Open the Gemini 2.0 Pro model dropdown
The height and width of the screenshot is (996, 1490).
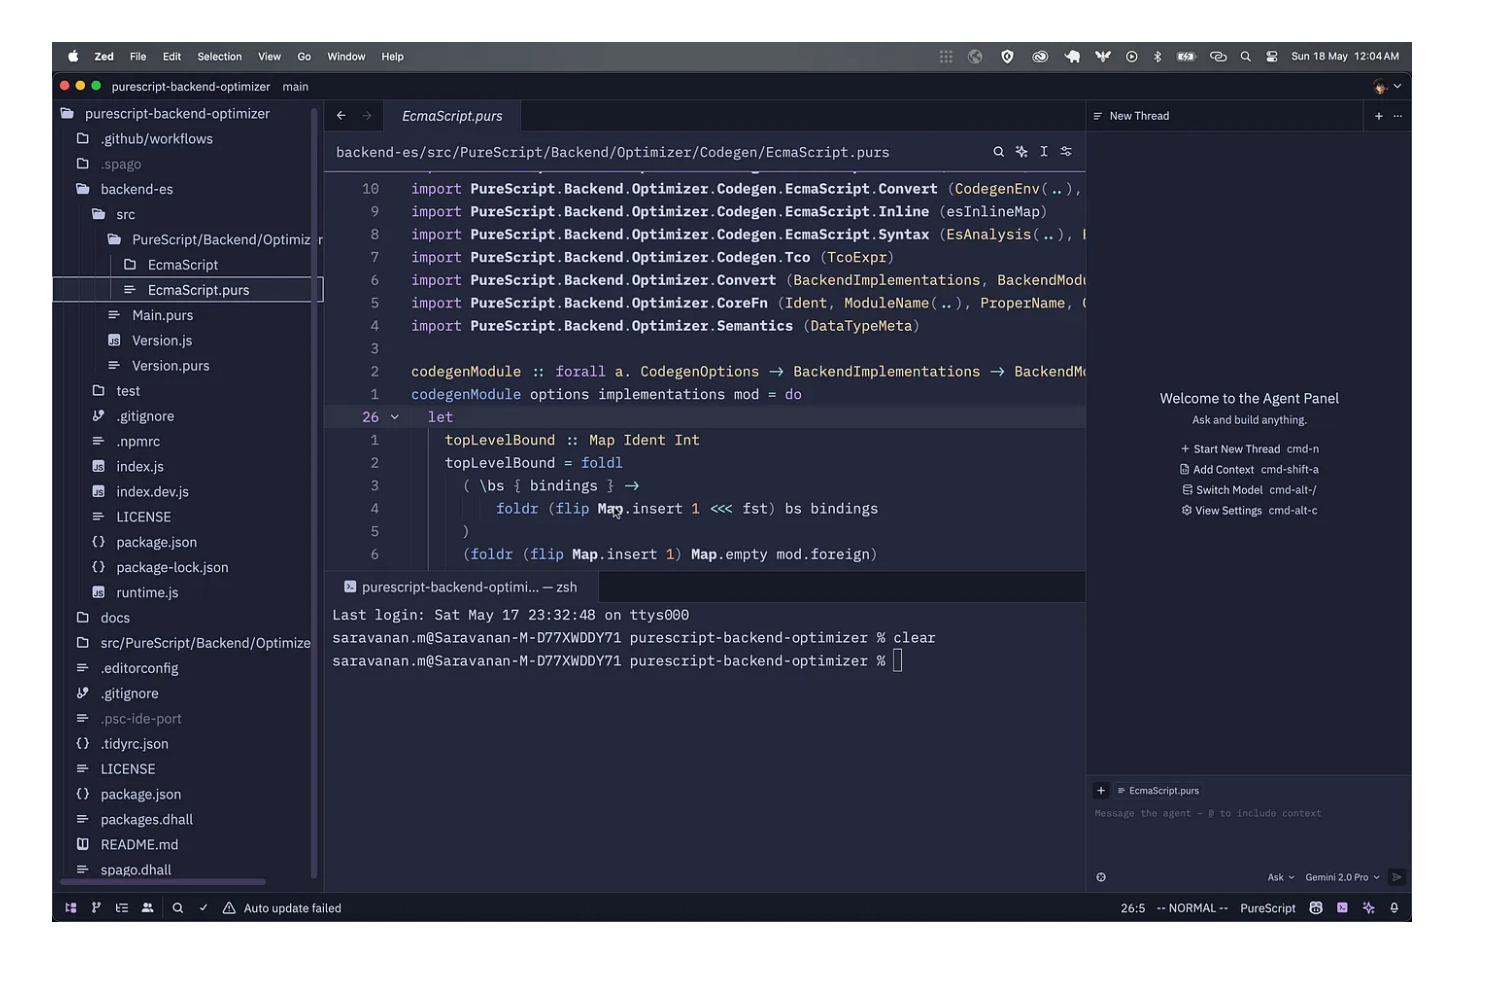(x=1342, y=877)
